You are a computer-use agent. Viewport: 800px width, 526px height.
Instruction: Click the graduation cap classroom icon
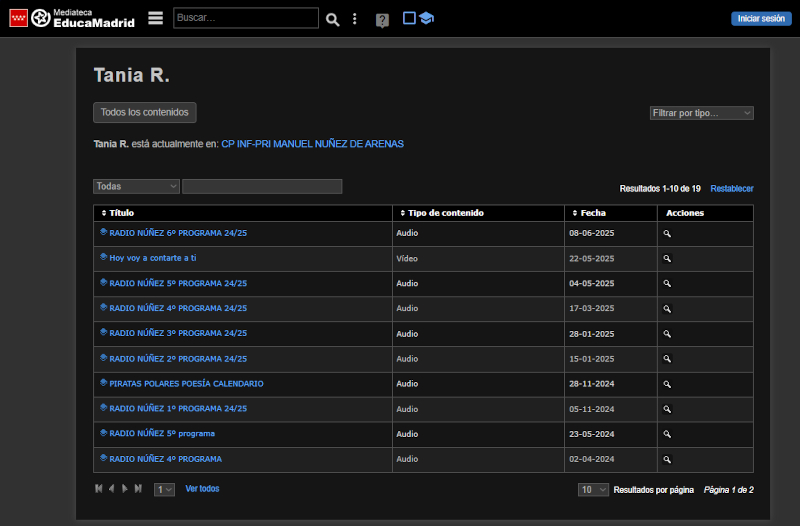[x=426, y=18]
